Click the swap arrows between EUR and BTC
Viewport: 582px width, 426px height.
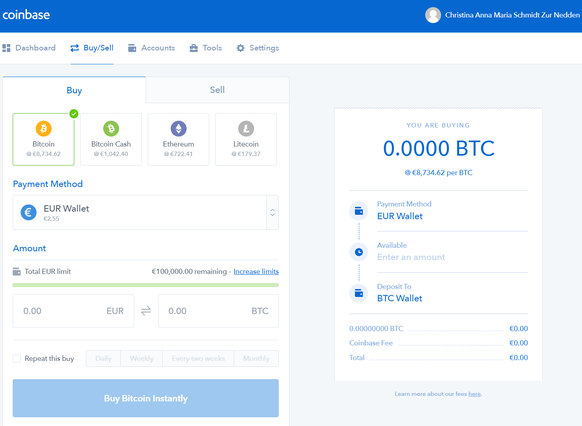pyautogui.click(x=146, y=311)
